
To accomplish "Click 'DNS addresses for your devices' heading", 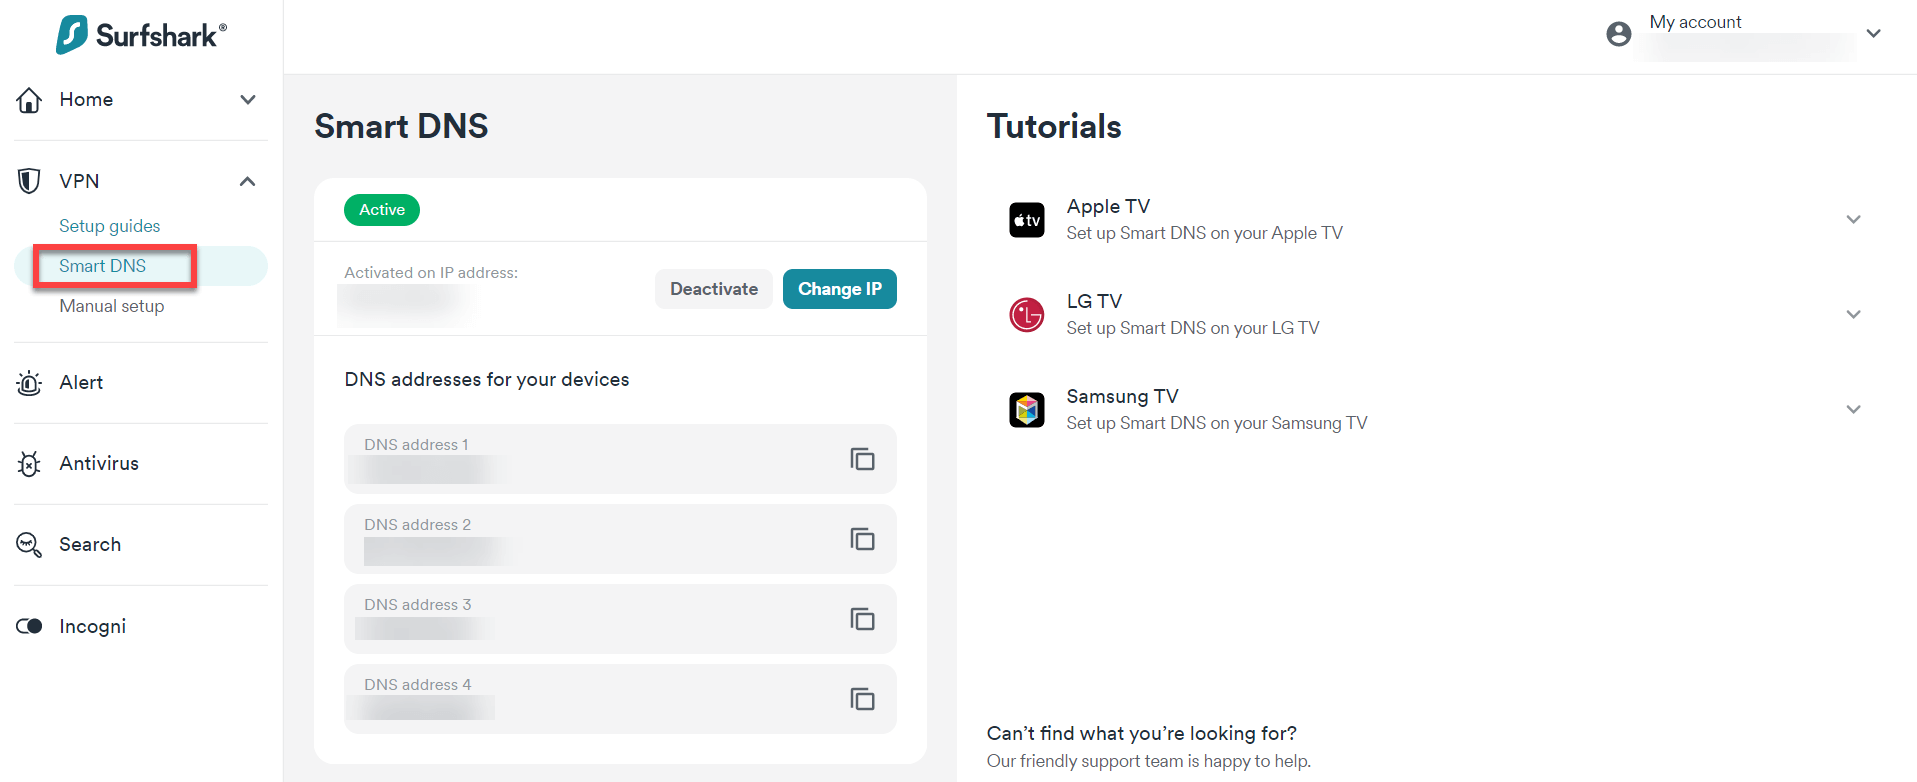I will 487,380.
